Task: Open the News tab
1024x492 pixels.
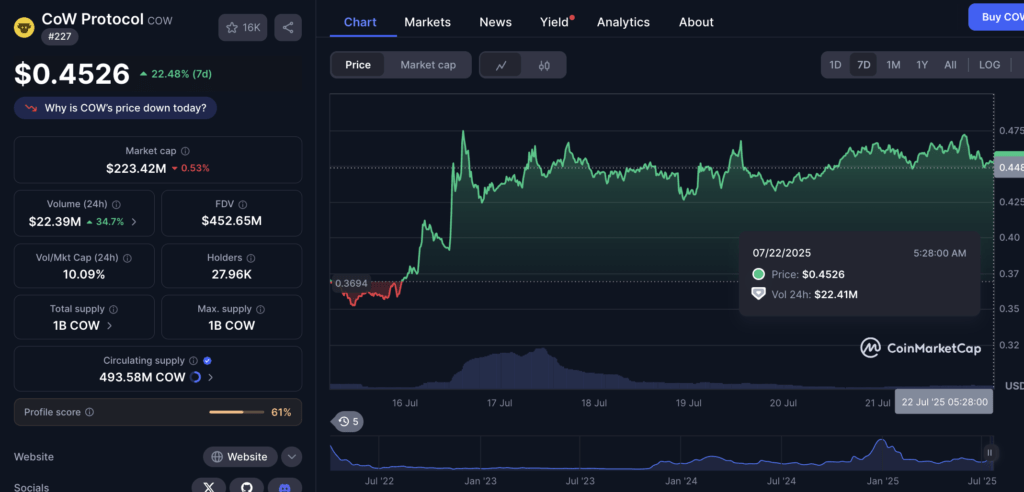Action: (496, 22)
